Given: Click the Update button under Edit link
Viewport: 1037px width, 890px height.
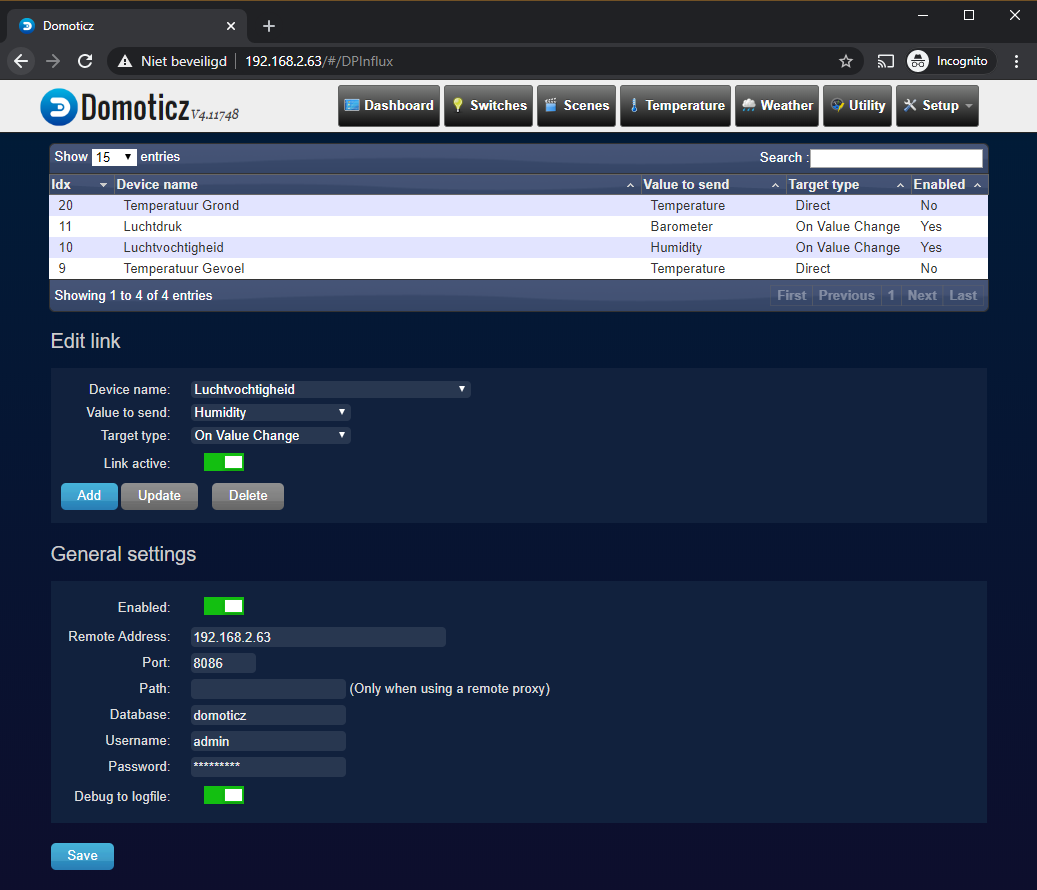Looking at the screenshot, I should 159,496.
